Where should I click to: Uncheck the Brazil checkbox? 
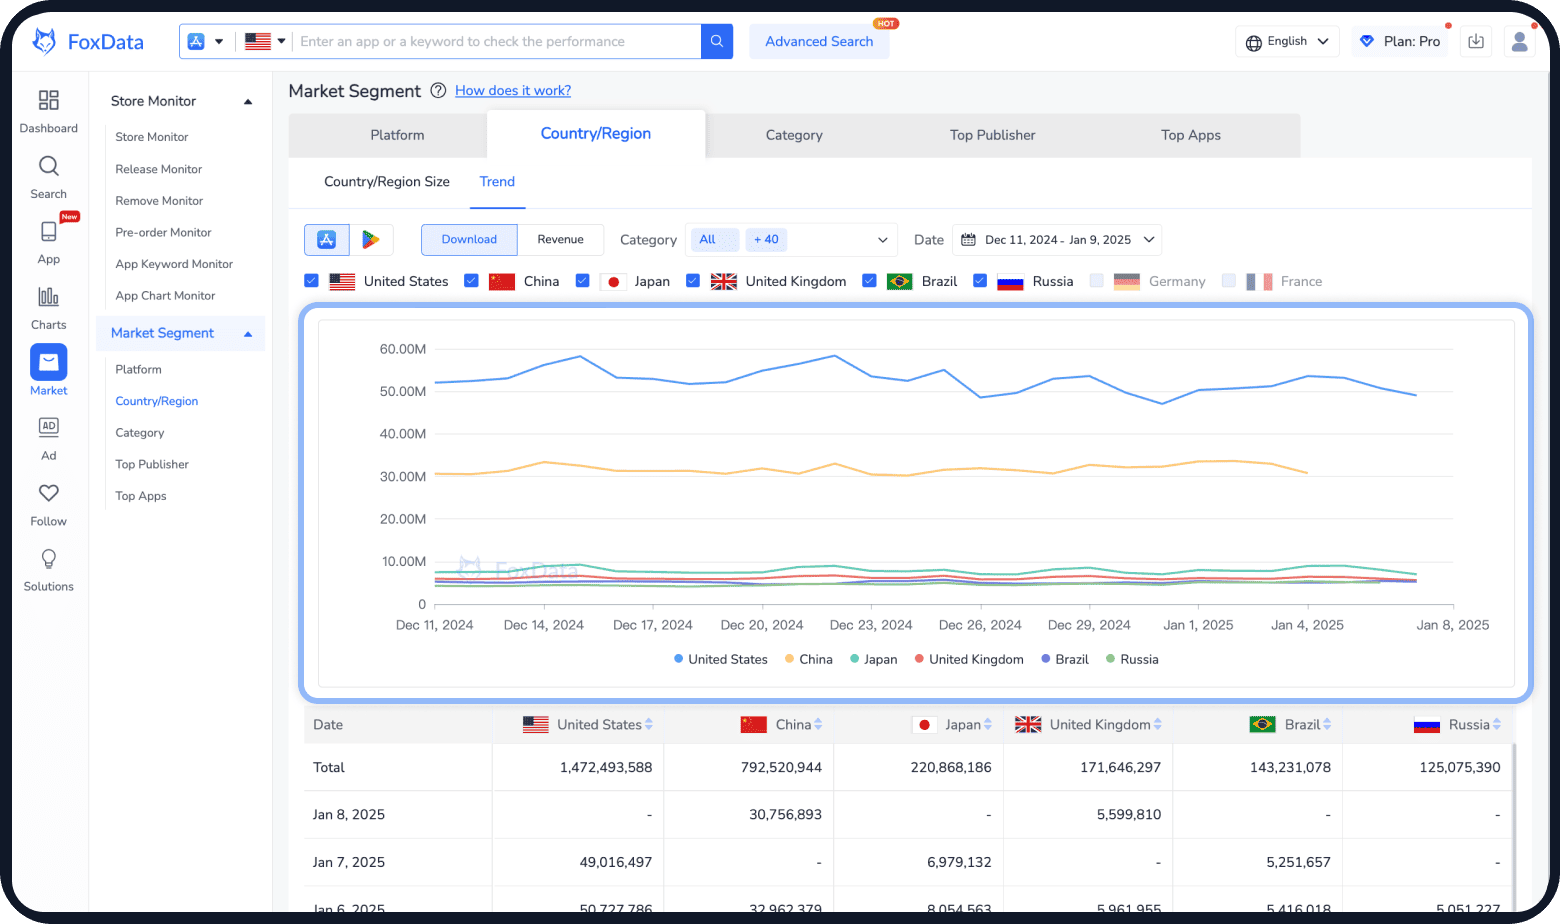coord(869,281)
